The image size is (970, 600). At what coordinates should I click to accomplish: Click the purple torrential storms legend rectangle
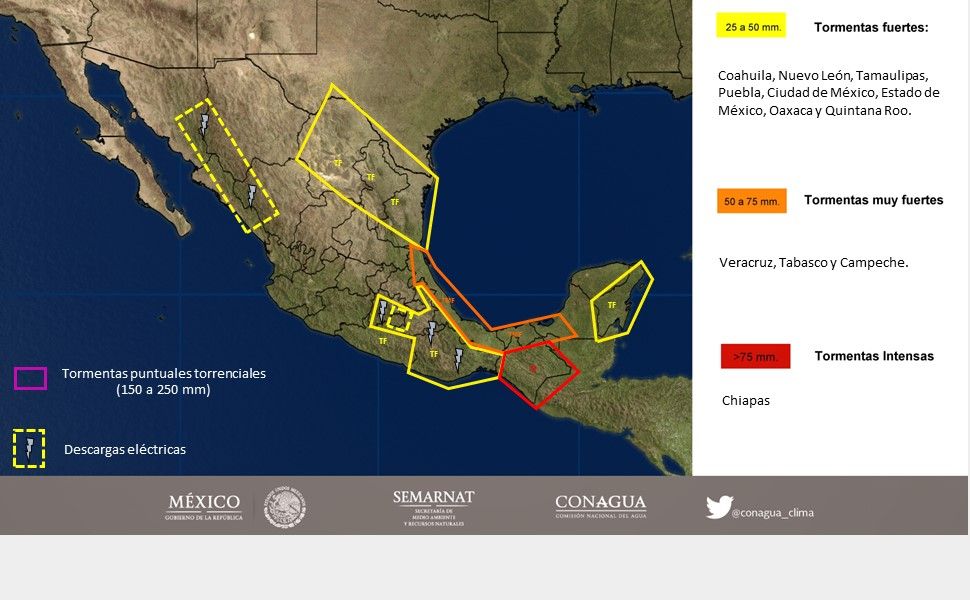pyautogui.click(x=30, y=378)
